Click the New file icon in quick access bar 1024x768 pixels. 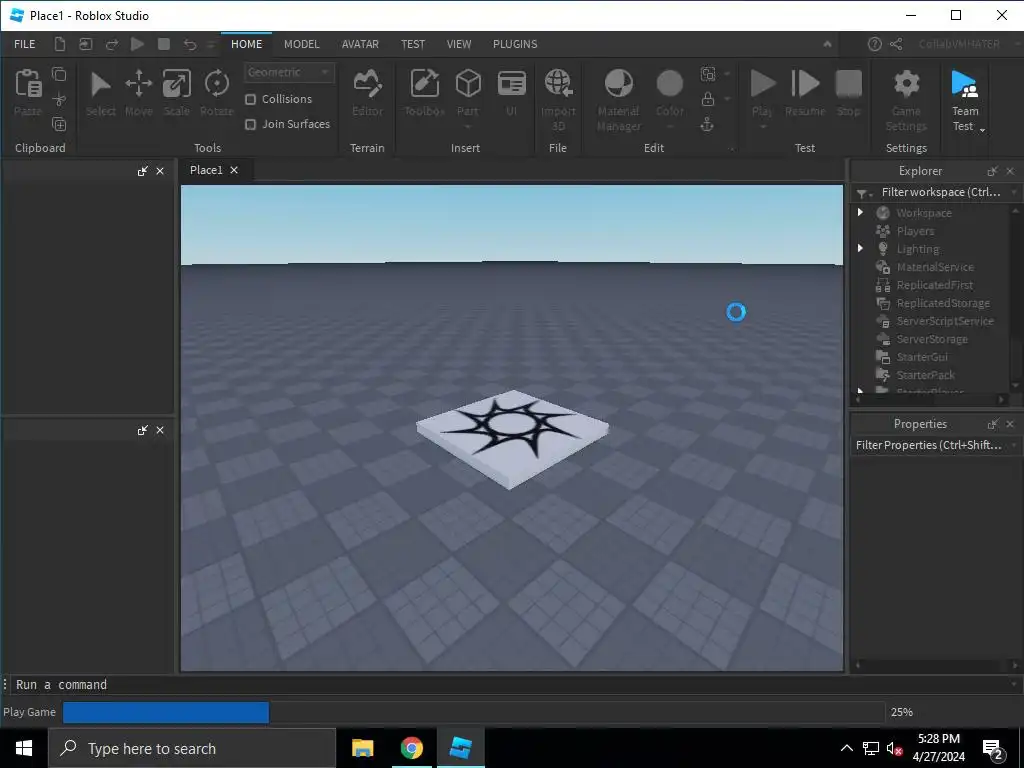(x=59, y=44)
